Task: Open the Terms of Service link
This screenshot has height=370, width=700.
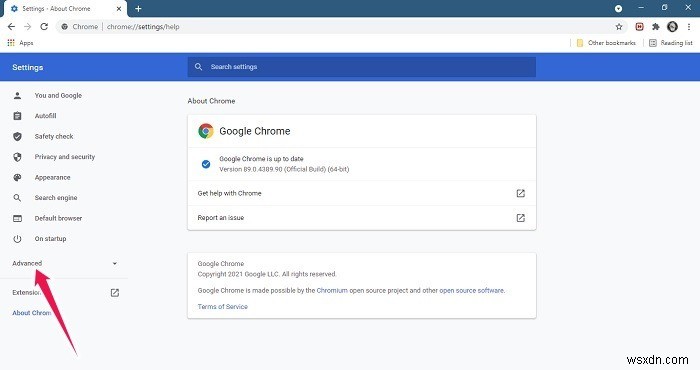Action: coord(222,307)
